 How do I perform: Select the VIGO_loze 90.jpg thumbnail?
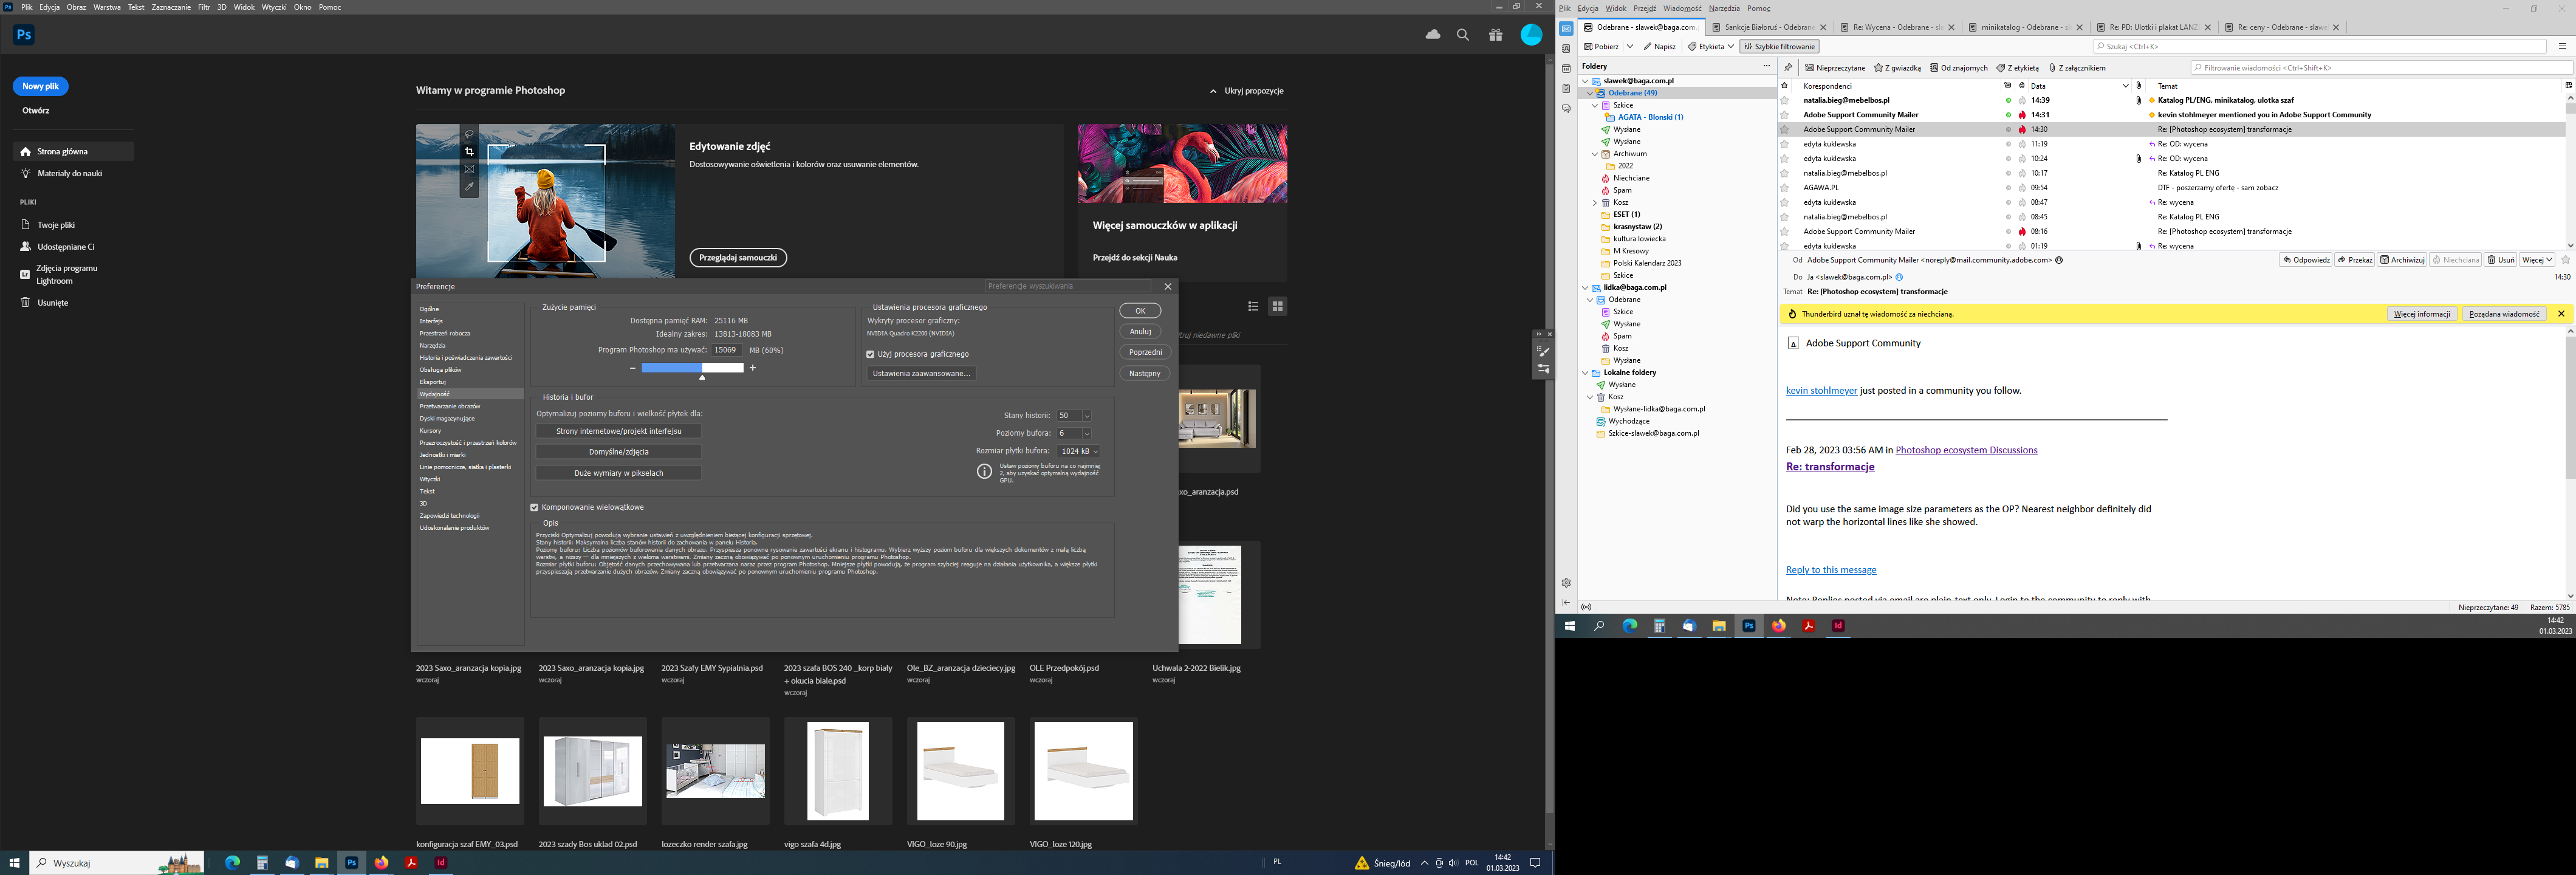click(960, 770)
